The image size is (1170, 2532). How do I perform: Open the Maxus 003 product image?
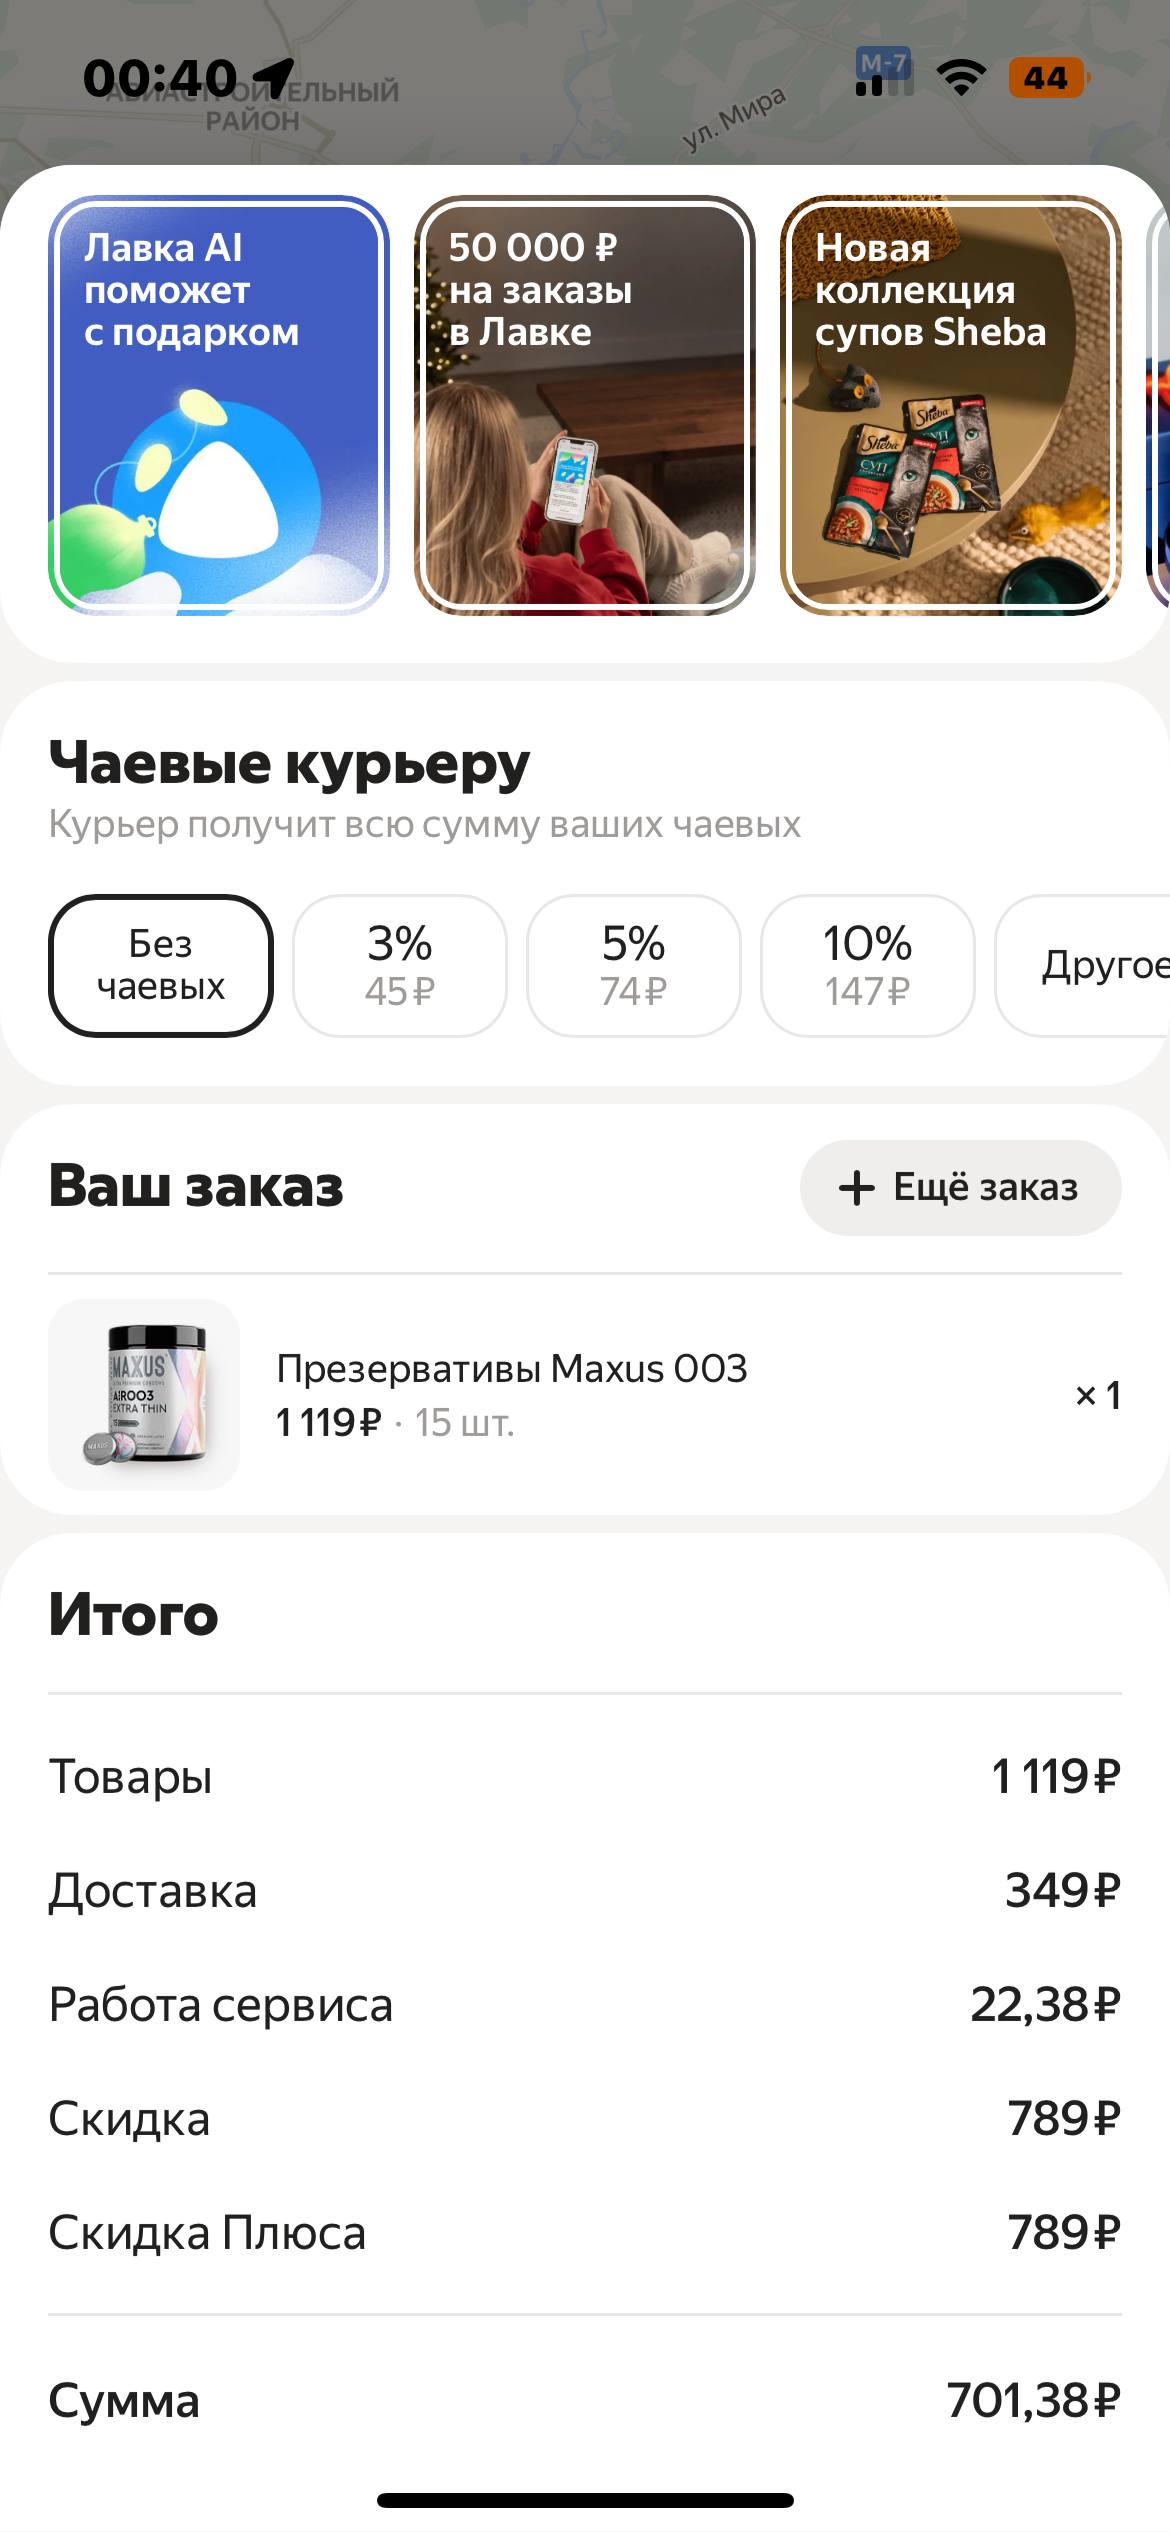tap(144, 1395)
